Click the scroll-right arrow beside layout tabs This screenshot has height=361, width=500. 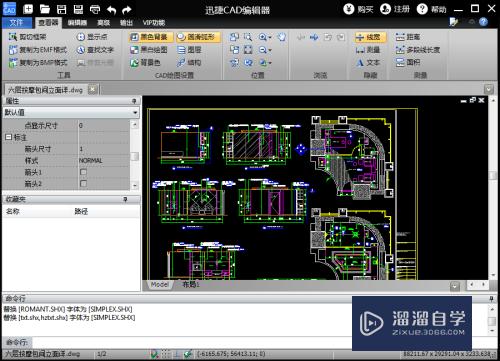click(484, 285)
